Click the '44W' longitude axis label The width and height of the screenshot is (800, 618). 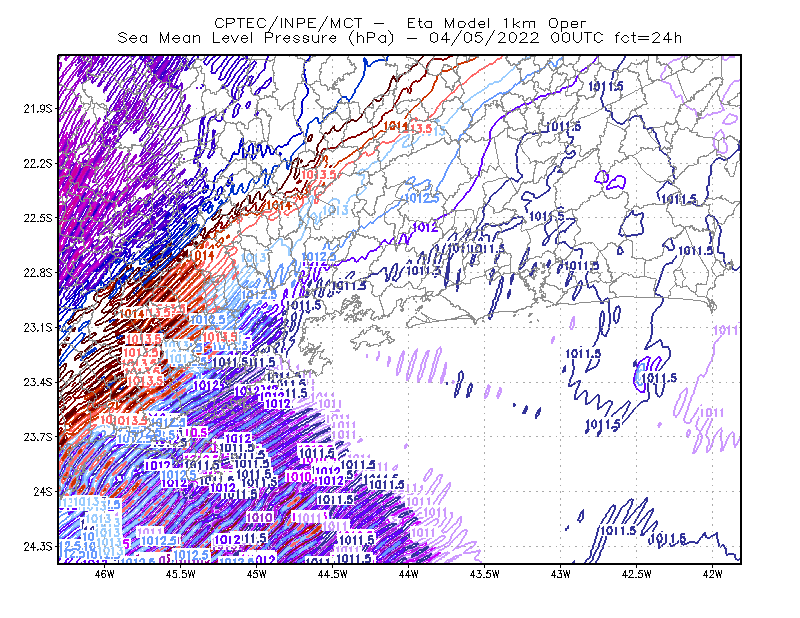tap(409, 574)
